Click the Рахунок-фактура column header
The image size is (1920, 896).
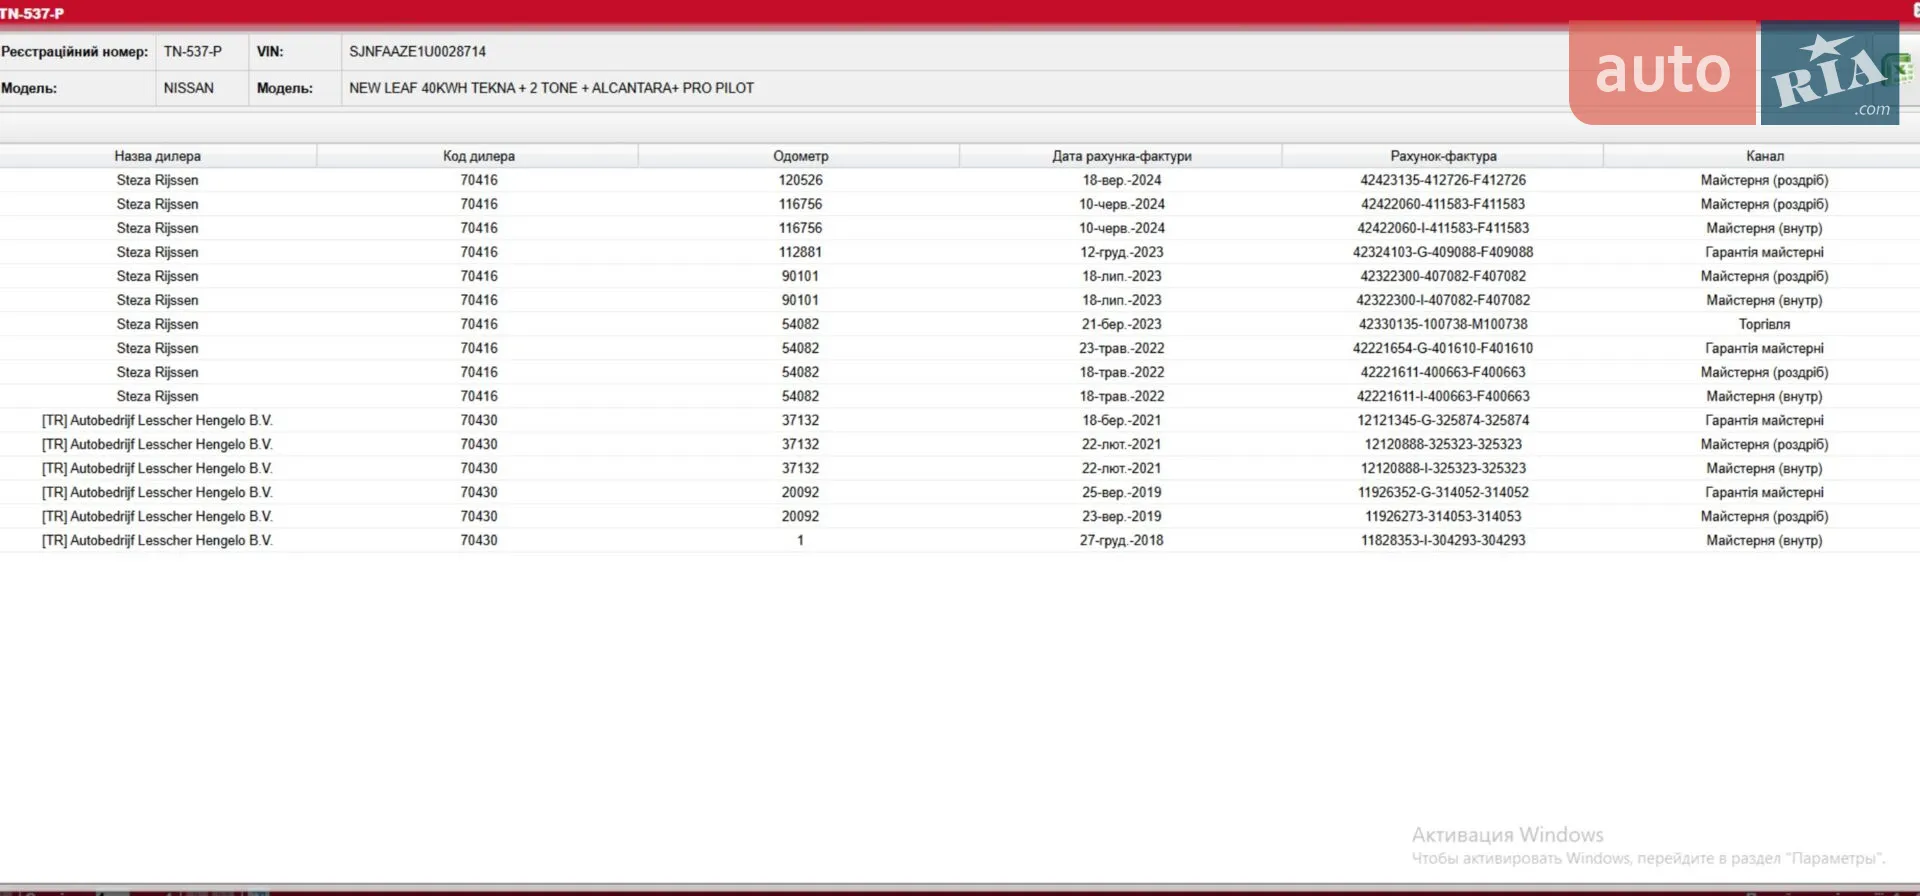pos(1443,156)
